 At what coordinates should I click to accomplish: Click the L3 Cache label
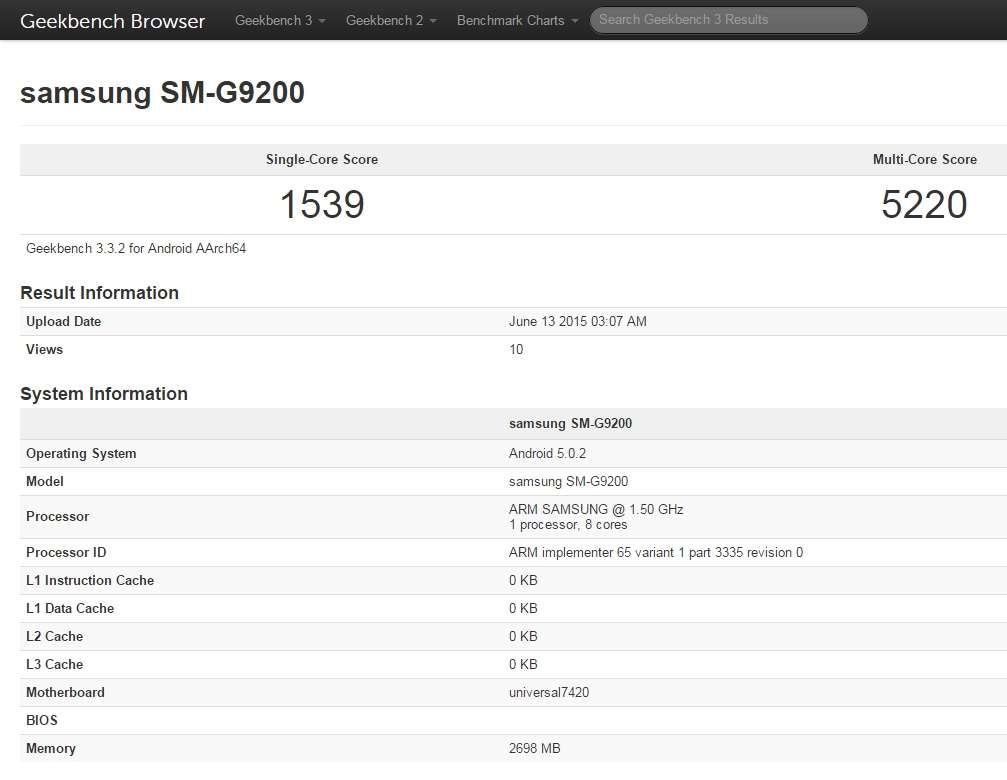55,664
